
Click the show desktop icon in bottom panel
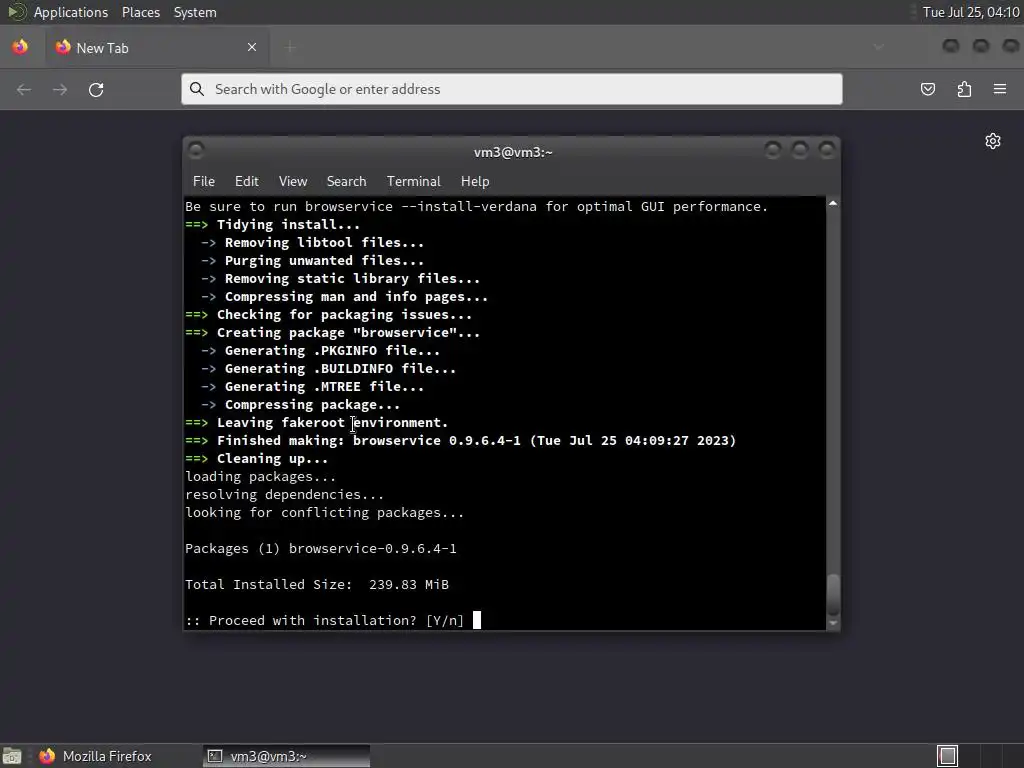pyautogui.click(x=12, y=756)
